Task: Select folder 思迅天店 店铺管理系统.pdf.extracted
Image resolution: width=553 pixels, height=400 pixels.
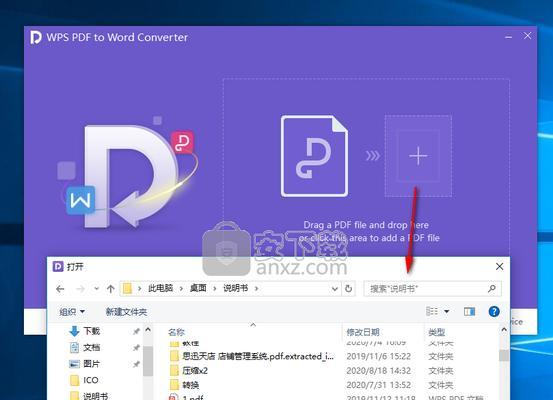Action: (258, 356)
